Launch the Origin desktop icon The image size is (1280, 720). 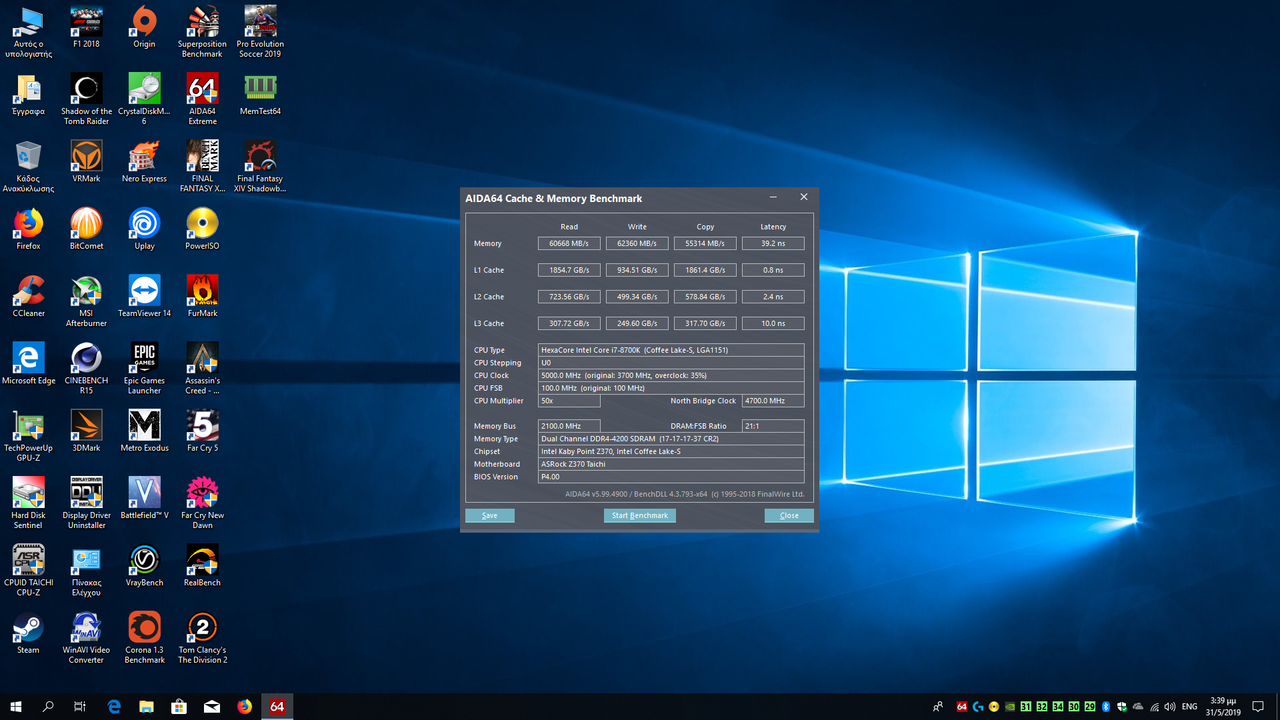[144, 27]
